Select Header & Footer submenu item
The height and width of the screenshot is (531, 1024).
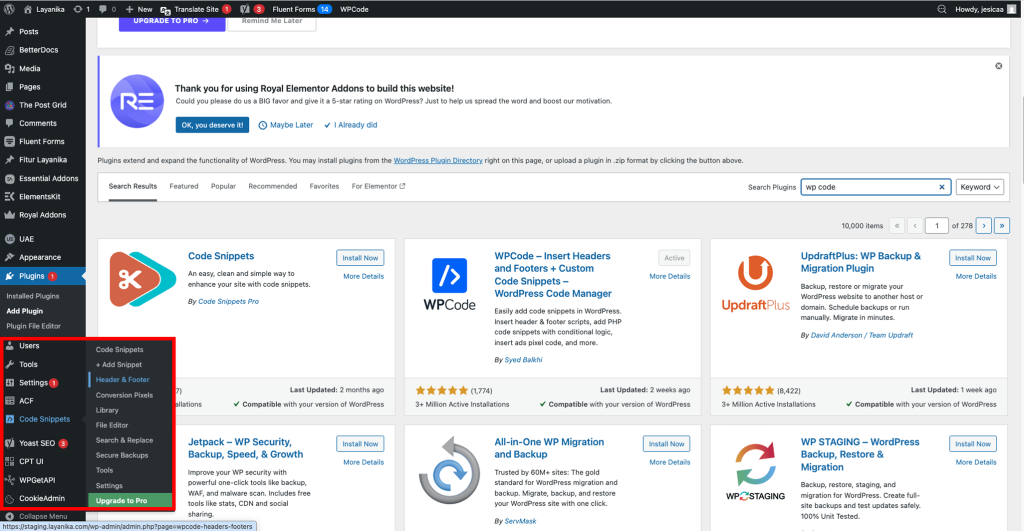(x=123, y=380)
